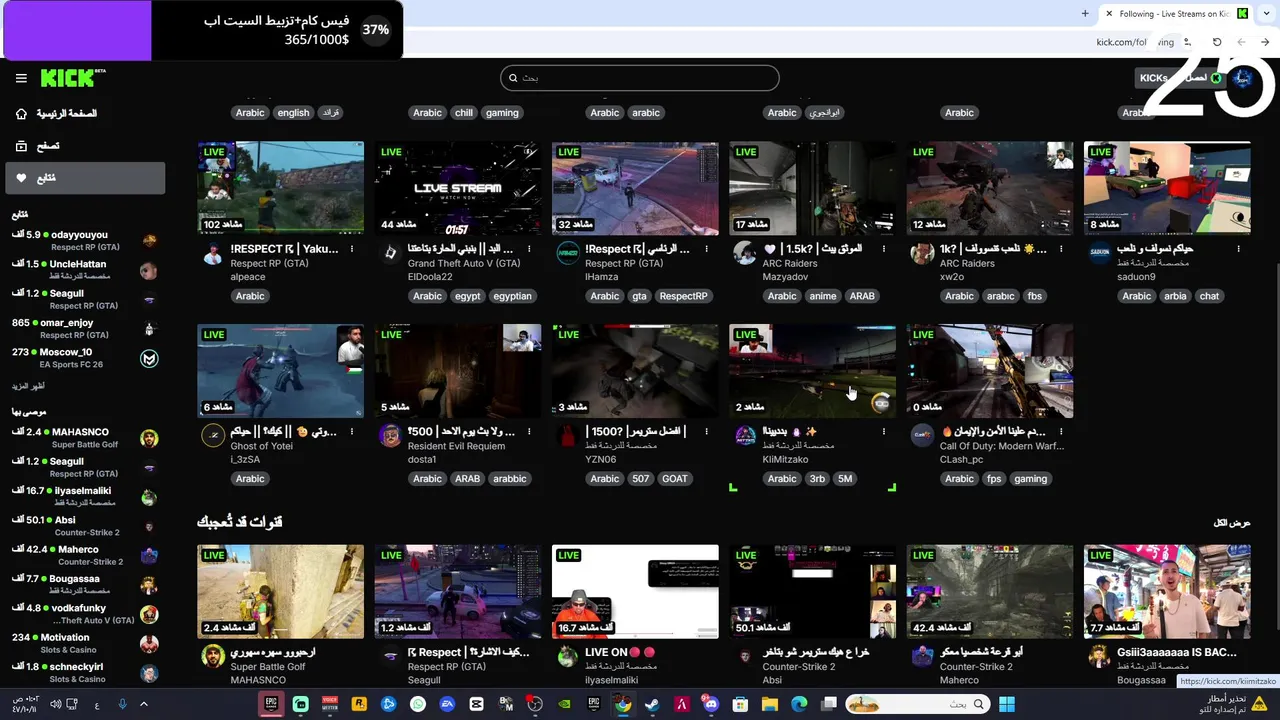Toggle the microphone icon in system tray
Screen dimensions: 1280x720
pos(123,705)
